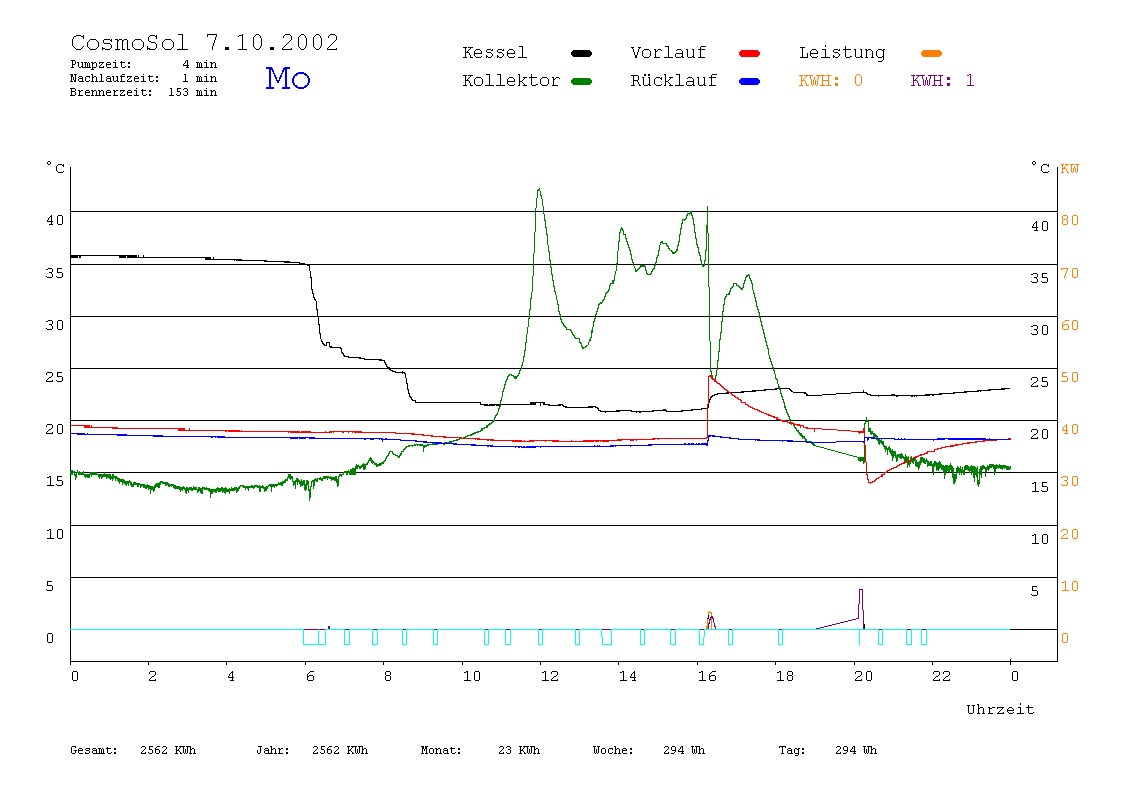Click the "Leistung" legend label

click(x=842, y=53)
